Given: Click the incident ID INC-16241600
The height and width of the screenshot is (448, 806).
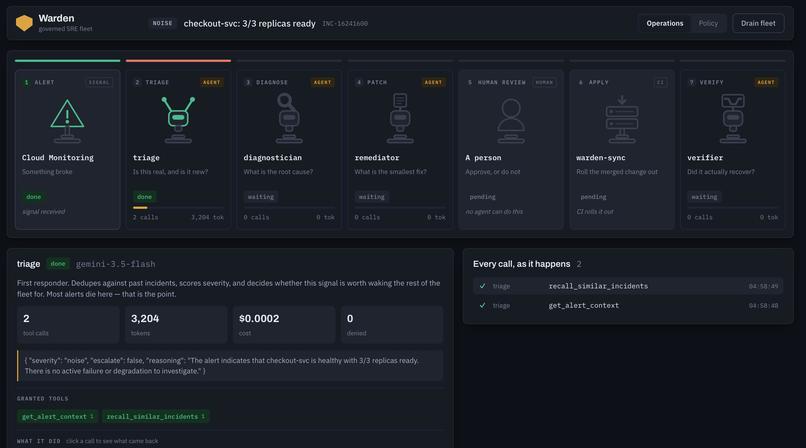Looking at the screenshot, I should (x=345, y=24).
